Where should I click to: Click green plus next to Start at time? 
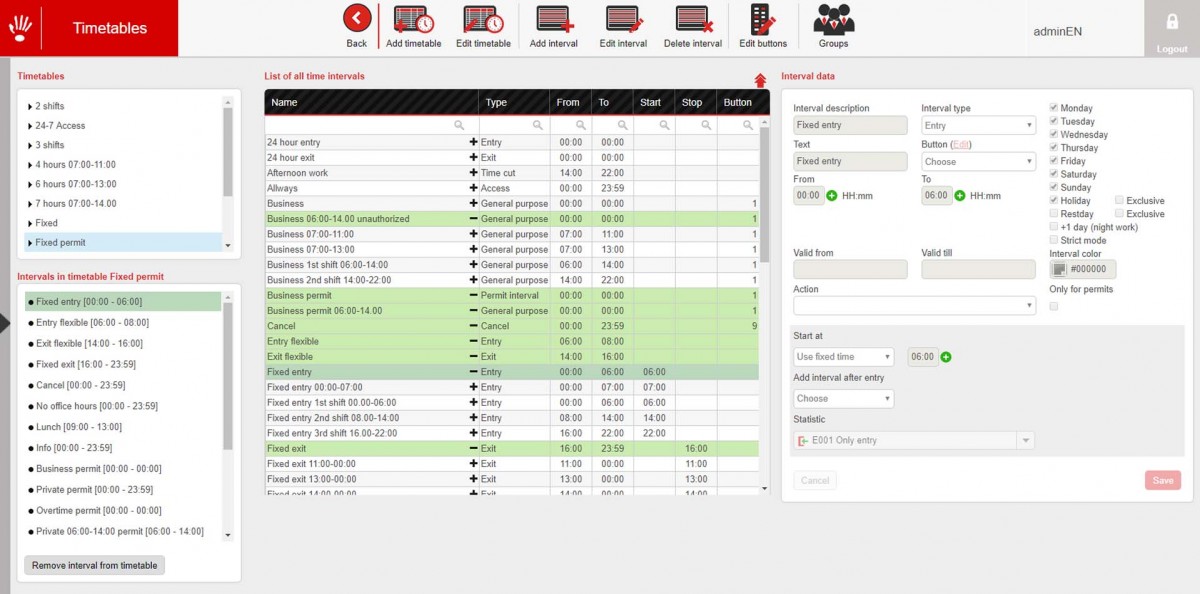[946, 357]
